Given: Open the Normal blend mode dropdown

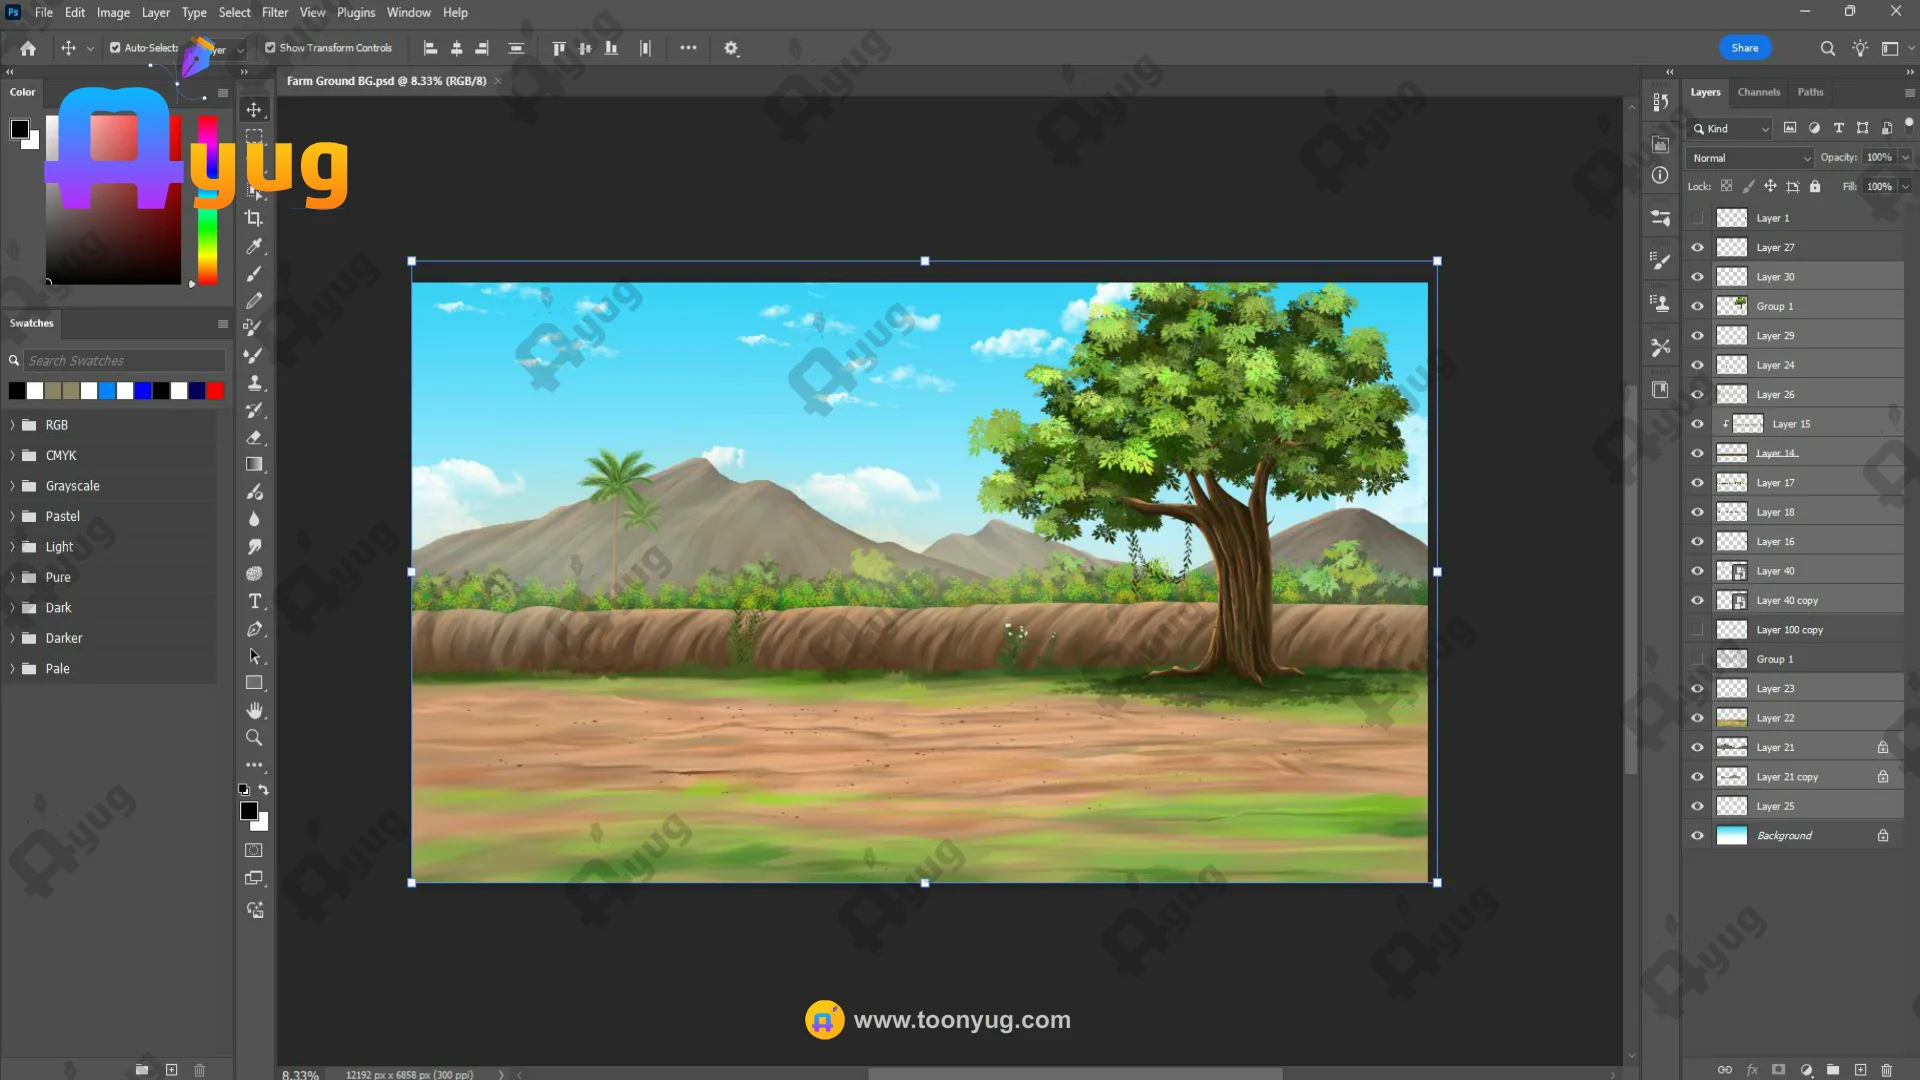Looking at the screenshot, I should point(1750,158).
